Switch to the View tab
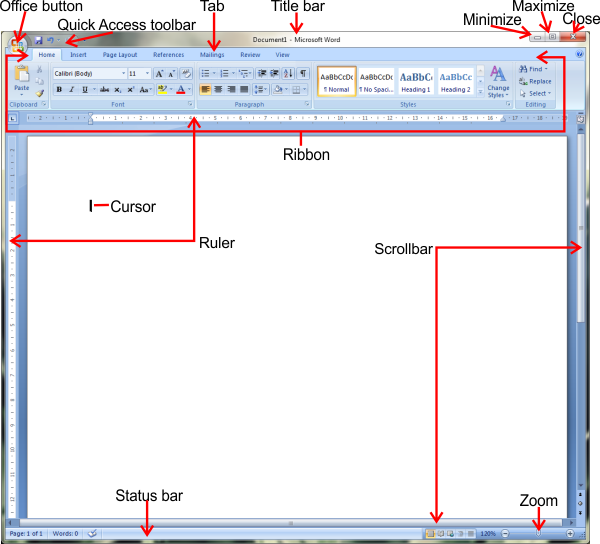Viewport: 600px width, 544px height. click(x=282, y=55)
